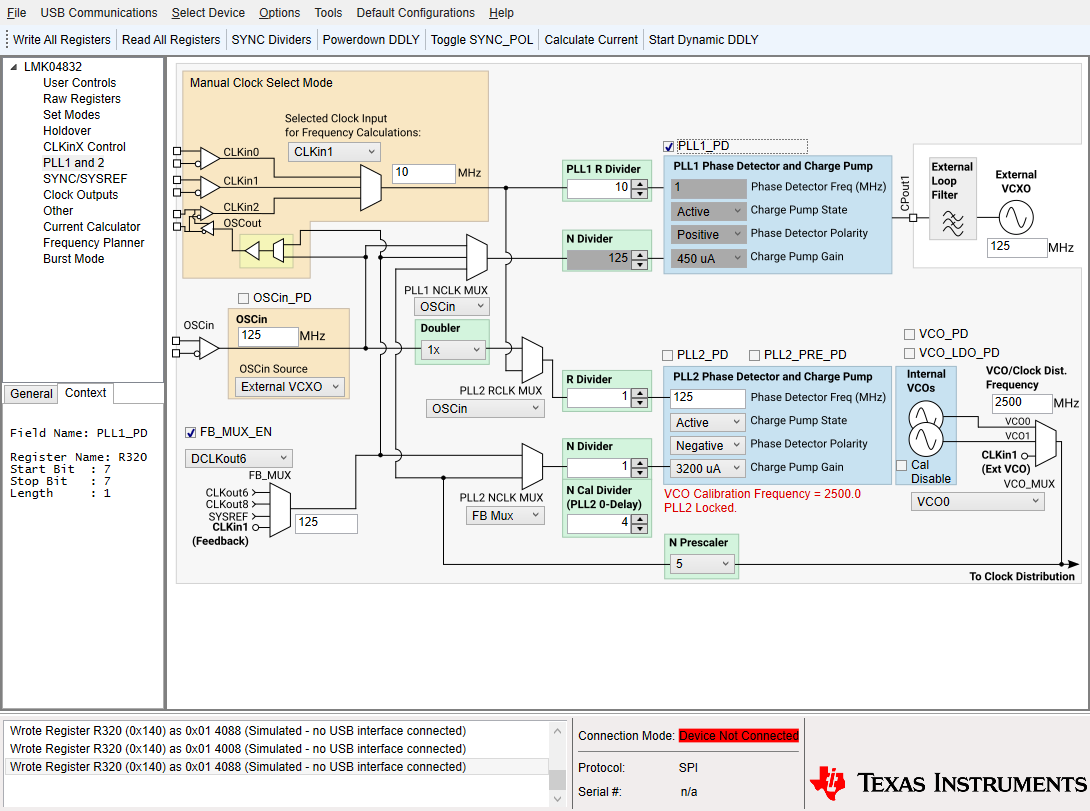Viewport: 1090px width, 811px height.
Task: Enable the OSCin_PD checkbox
Action: (243, 298)
